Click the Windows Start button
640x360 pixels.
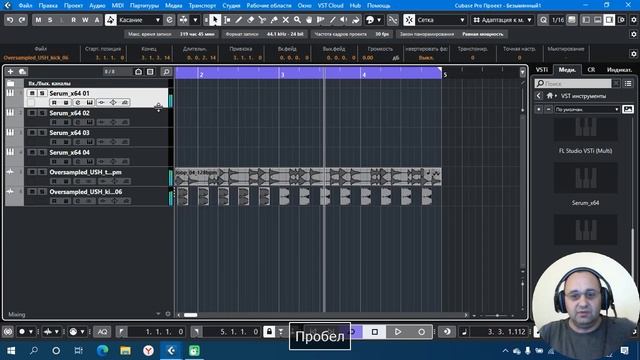[x=11, y=350]
